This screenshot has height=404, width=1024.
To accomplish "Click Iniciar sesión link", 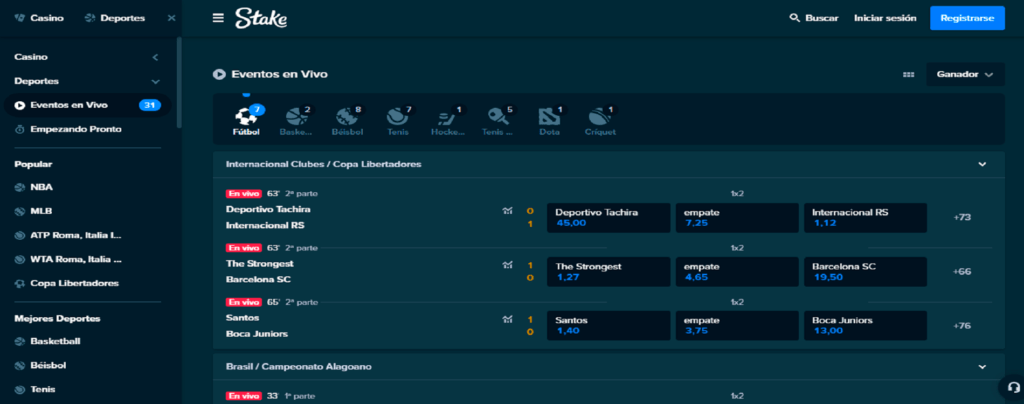I will point(884,18).
